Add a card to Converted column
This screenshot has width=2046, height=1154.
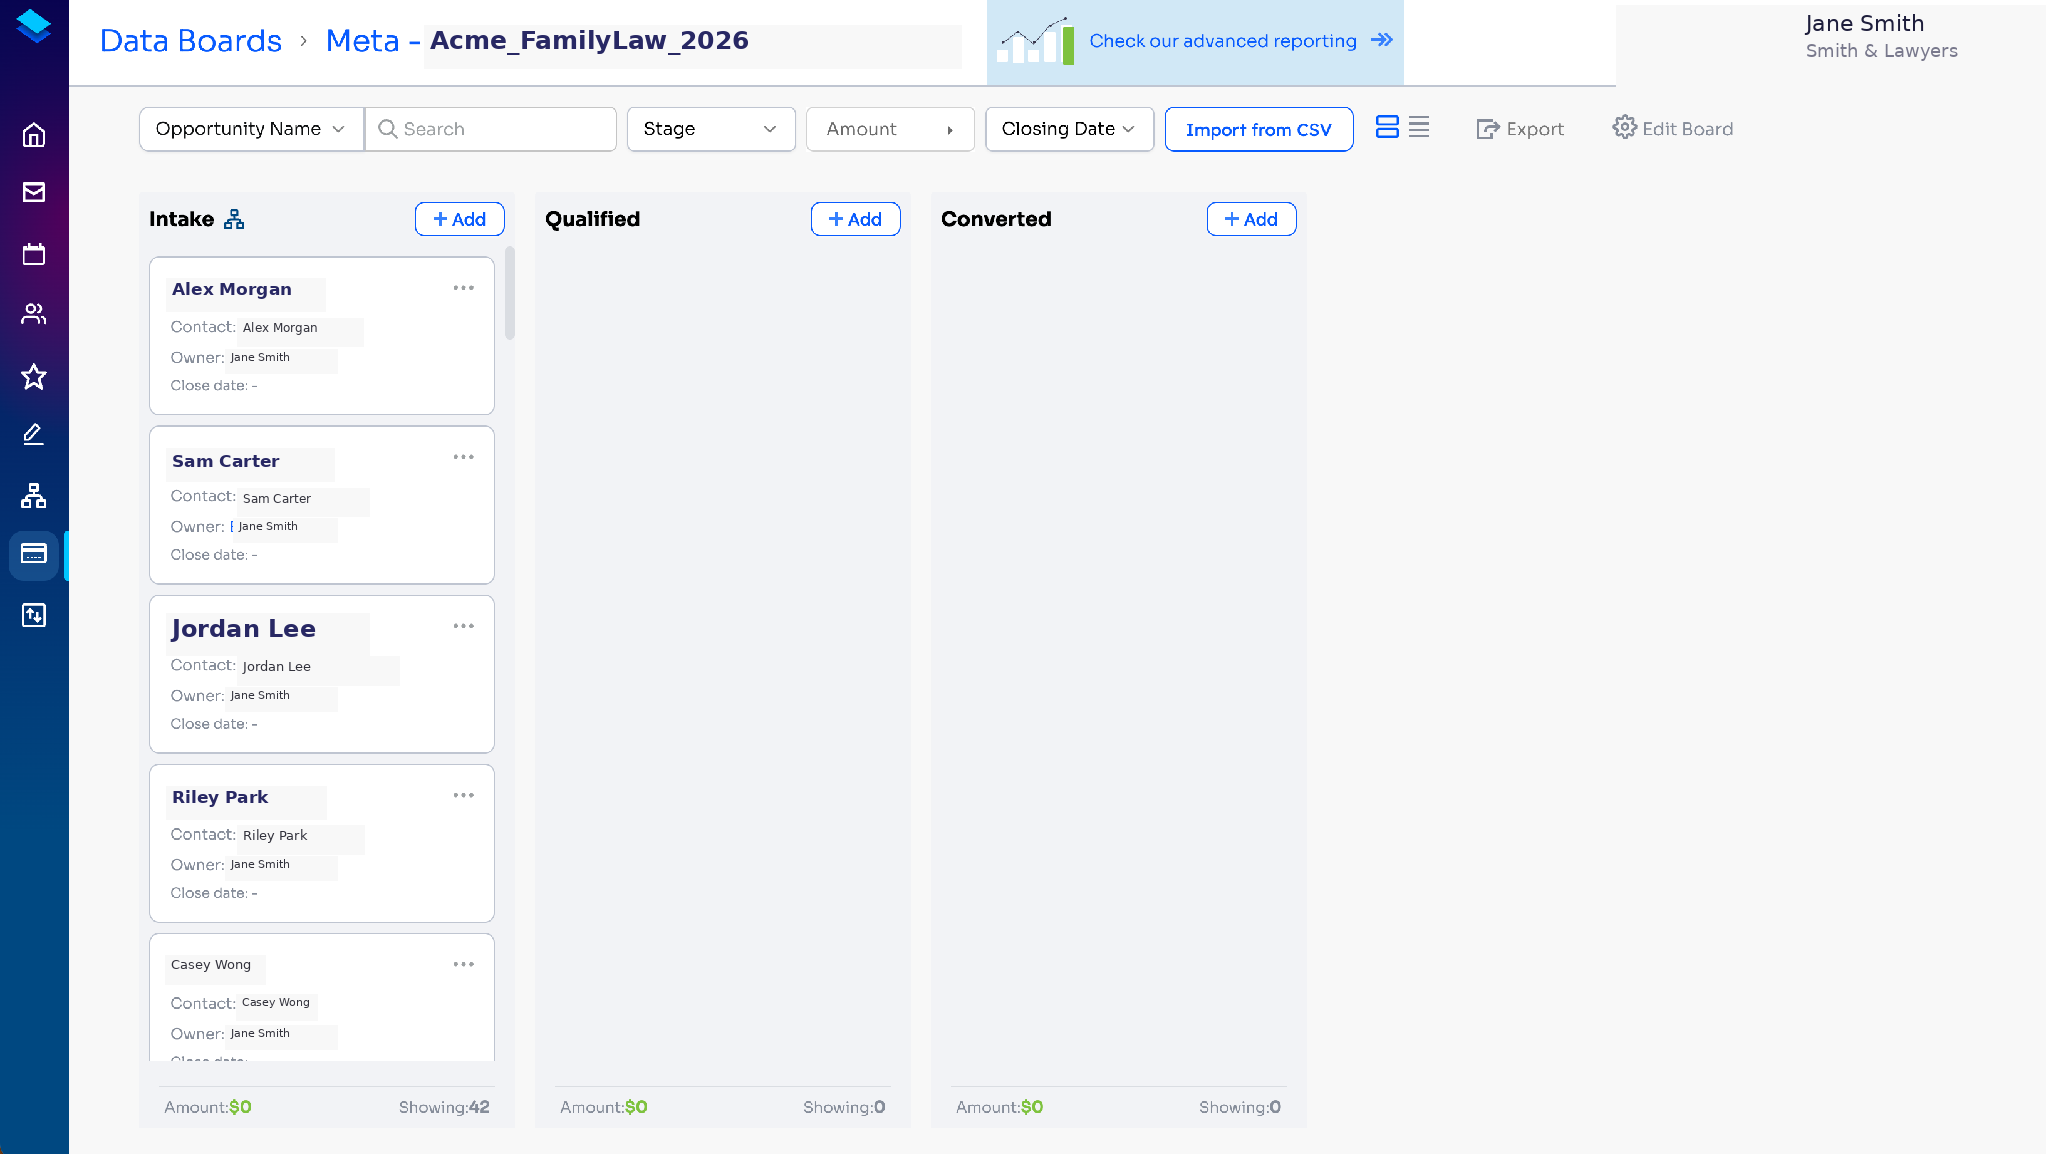[1251, 219]
